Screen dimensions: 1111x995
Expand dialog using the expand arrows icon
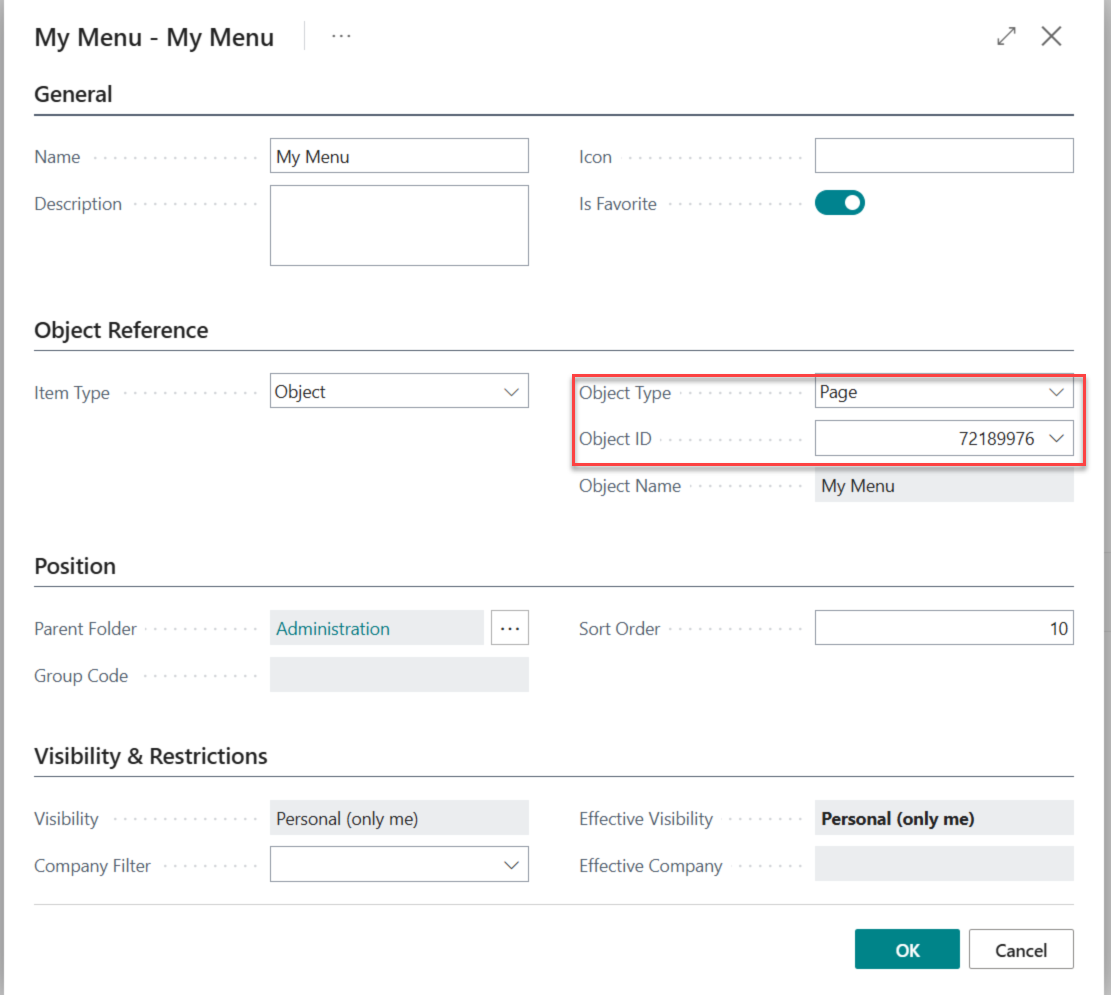pos(1006,37)
